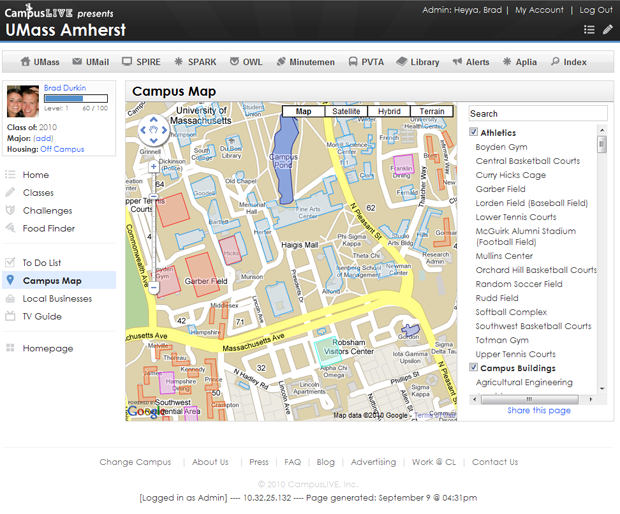Click the Search input field
This screenshot has height=514, width=620.
pyautogui.click(x=537, y=114)
